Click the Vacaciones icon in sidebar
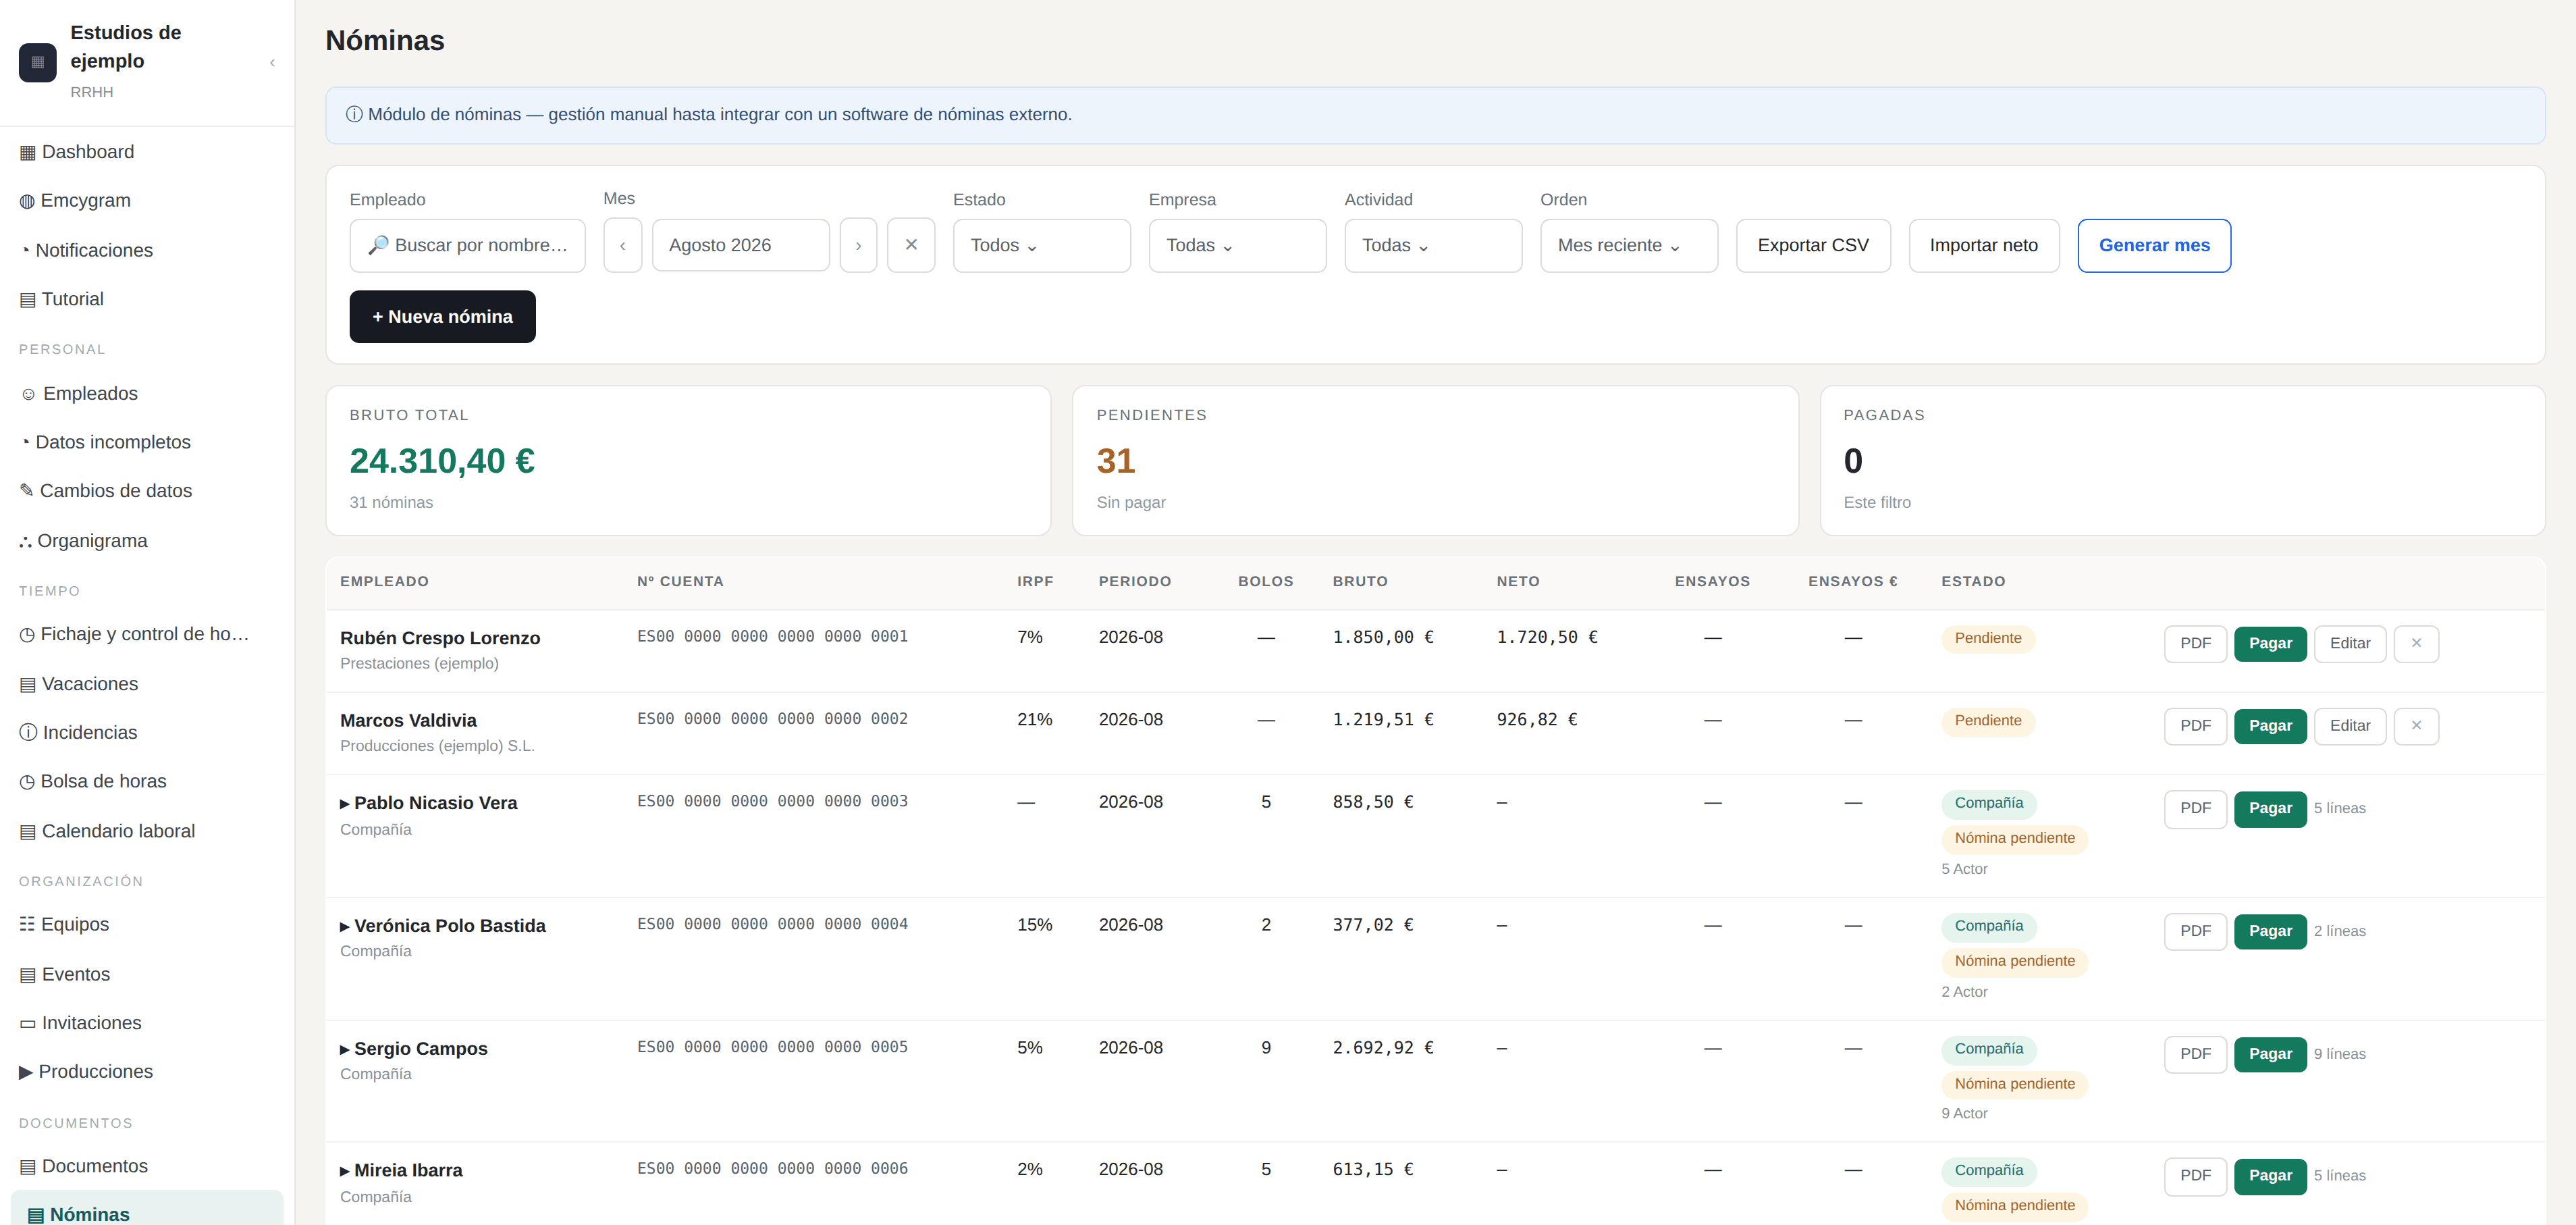 tap(28, 685)
